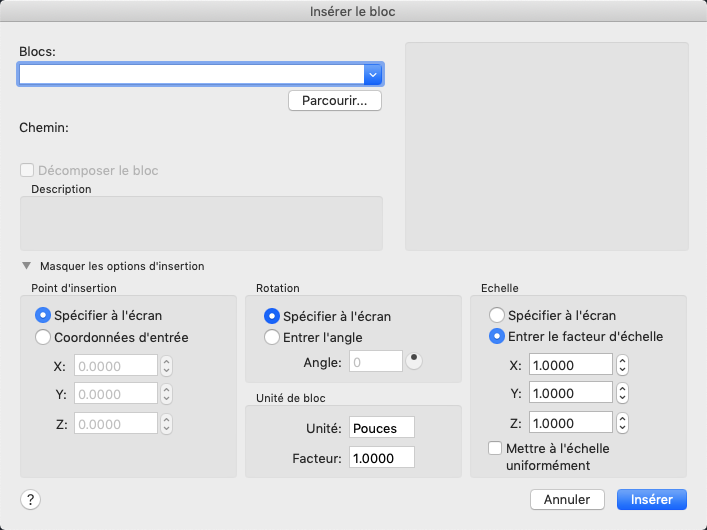
Task: Select Coordonnées d'entrée radio button
Action: (x=43, y=337)
